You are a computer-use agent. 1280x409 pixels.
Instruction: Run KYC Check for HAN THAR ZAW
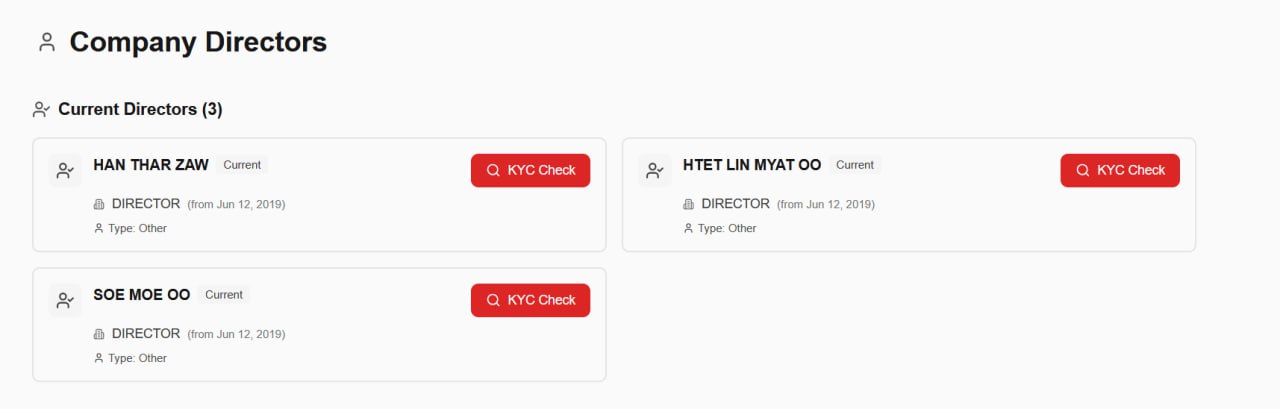pyautogui.click(x=530, y=170)
